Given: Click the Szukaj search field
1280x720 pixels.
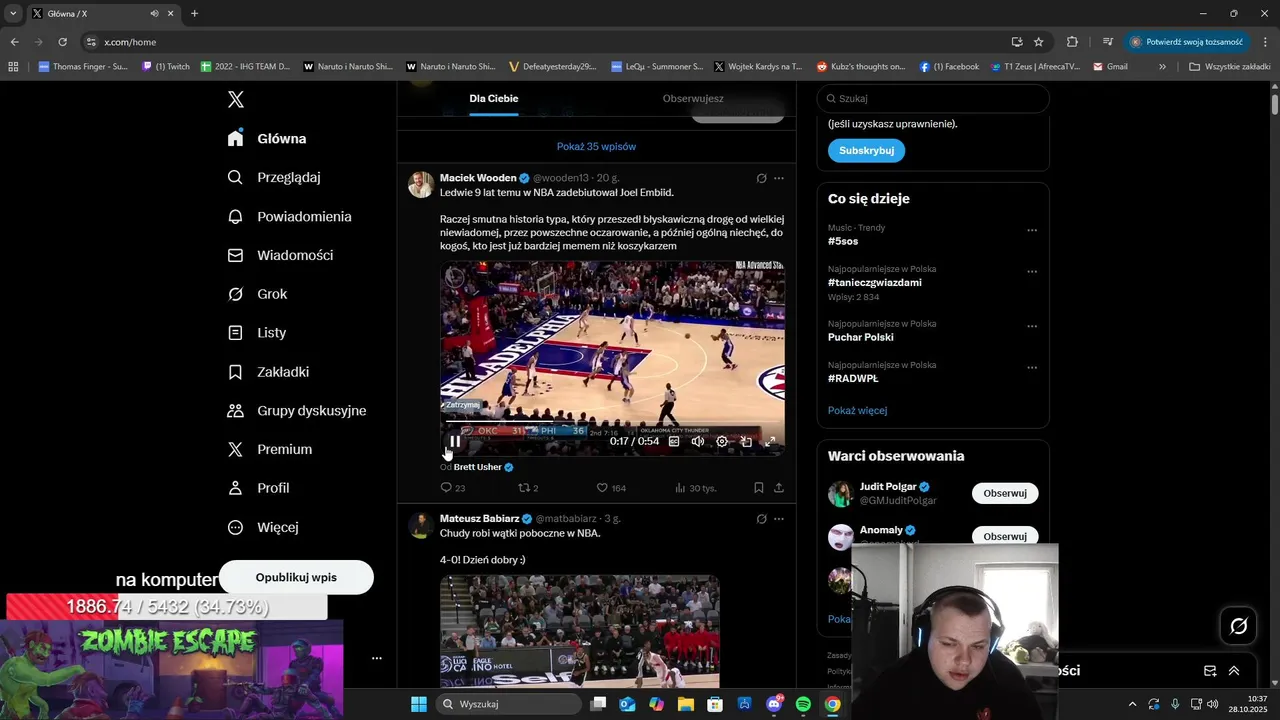Looking at the screenshot, I should pyautogui.click(x=933, y=98).
